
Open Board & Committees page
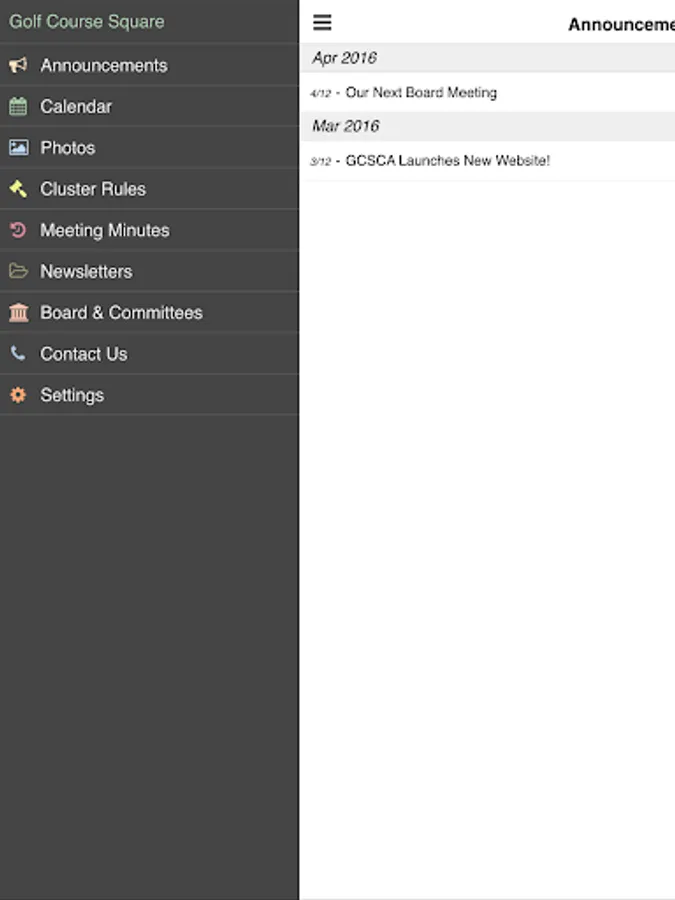point(149,312)
